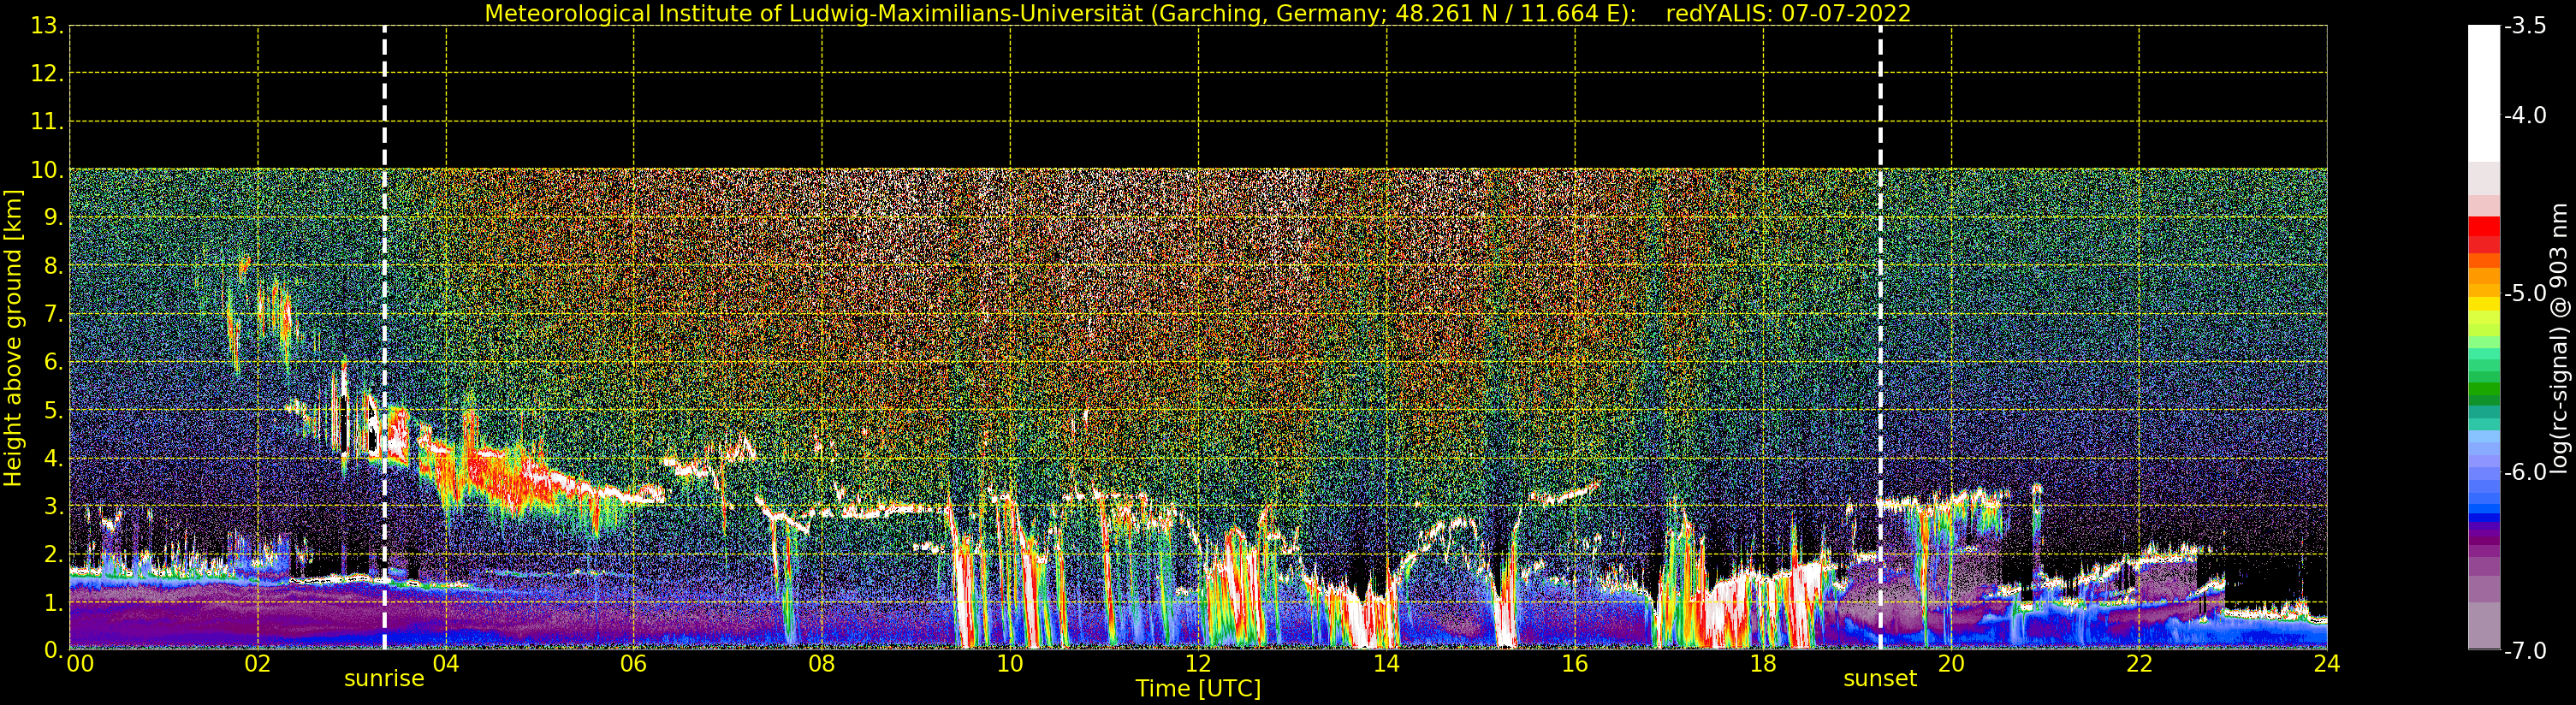
Task: Click the time axis tick label 14
Action: pos(1386,664)
